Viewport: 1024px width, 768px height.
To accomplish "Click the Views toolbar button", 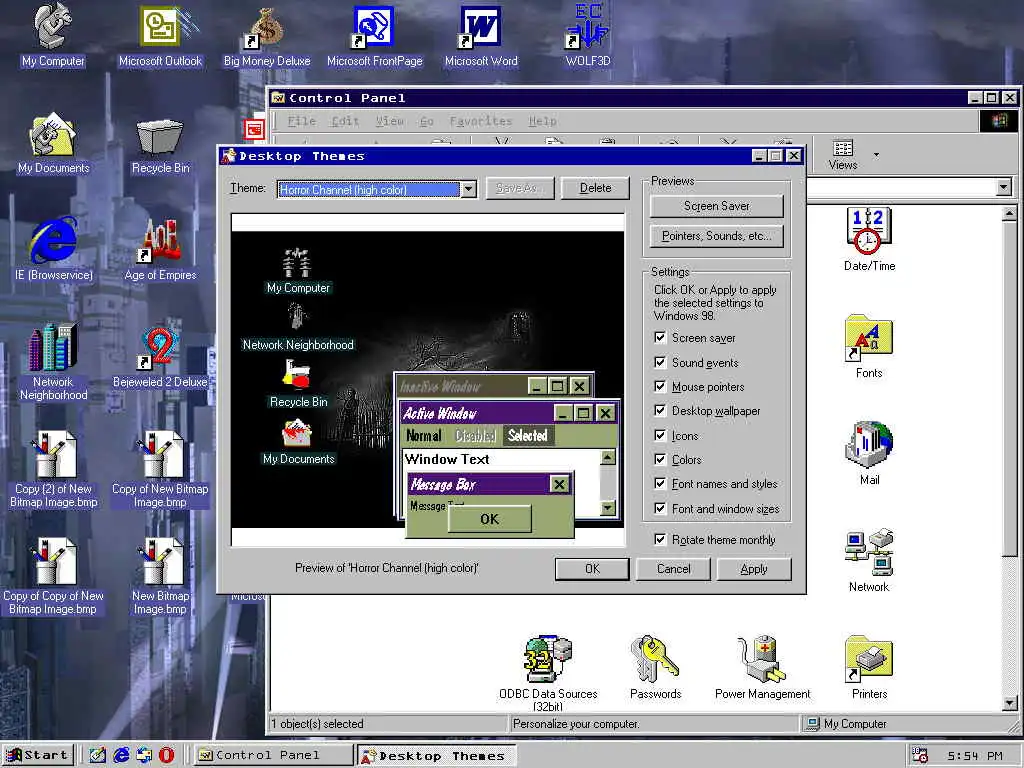I will (842, 155).
